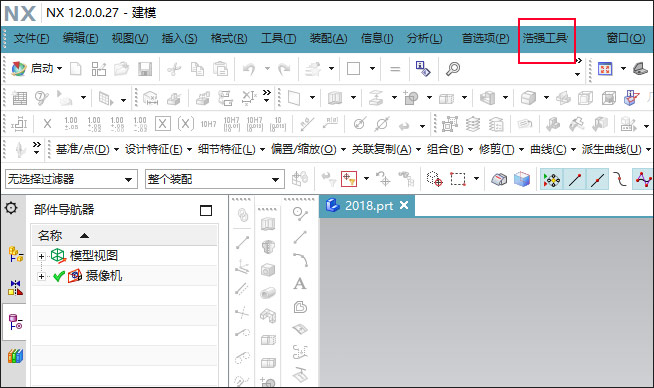Click the window layout icon near 窗口 menu
654x388 pixels.
605,68
